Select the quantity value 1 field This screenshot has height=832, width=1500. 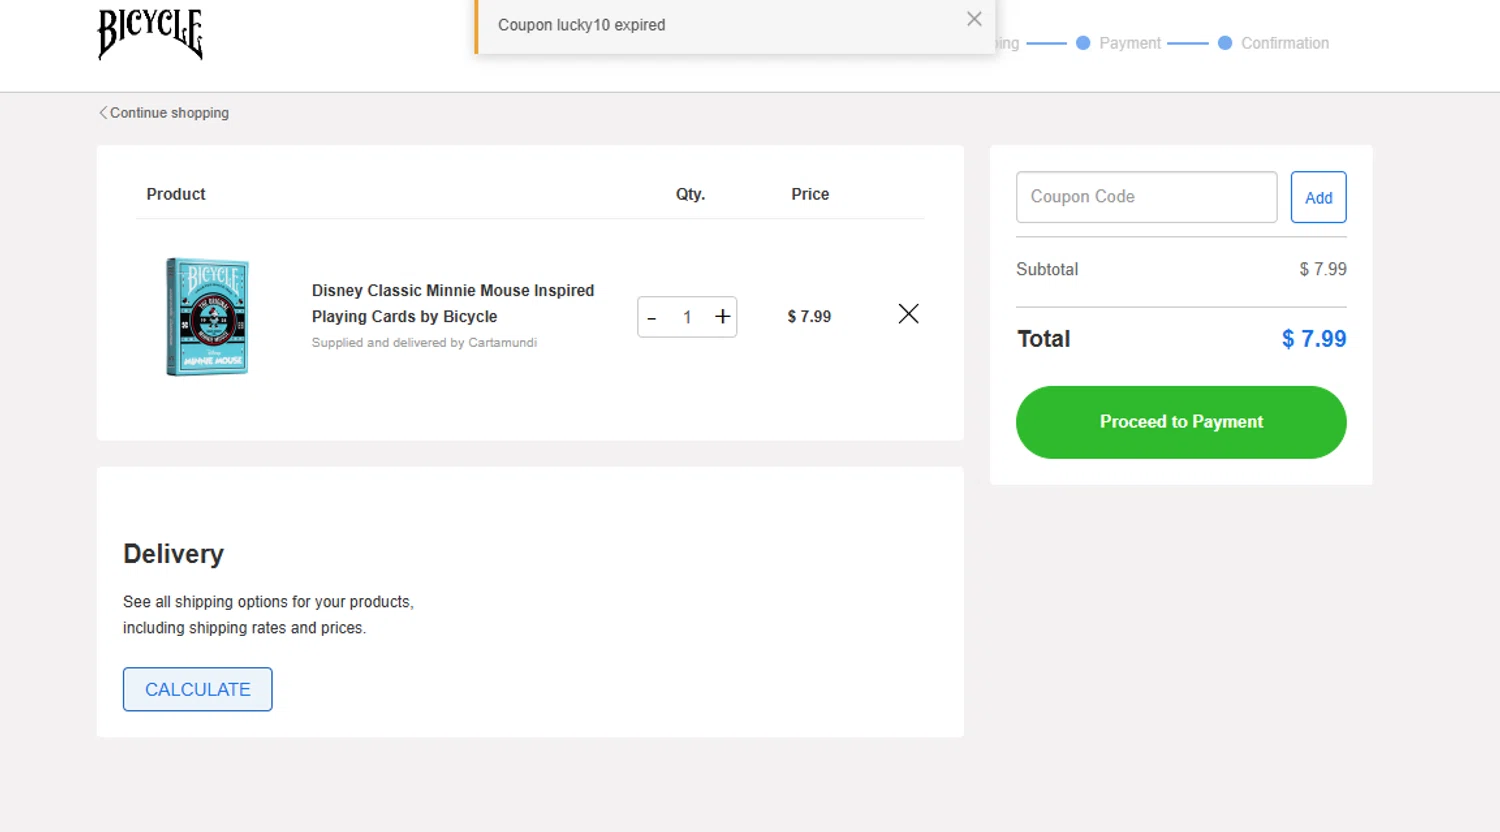coord(687,317)
